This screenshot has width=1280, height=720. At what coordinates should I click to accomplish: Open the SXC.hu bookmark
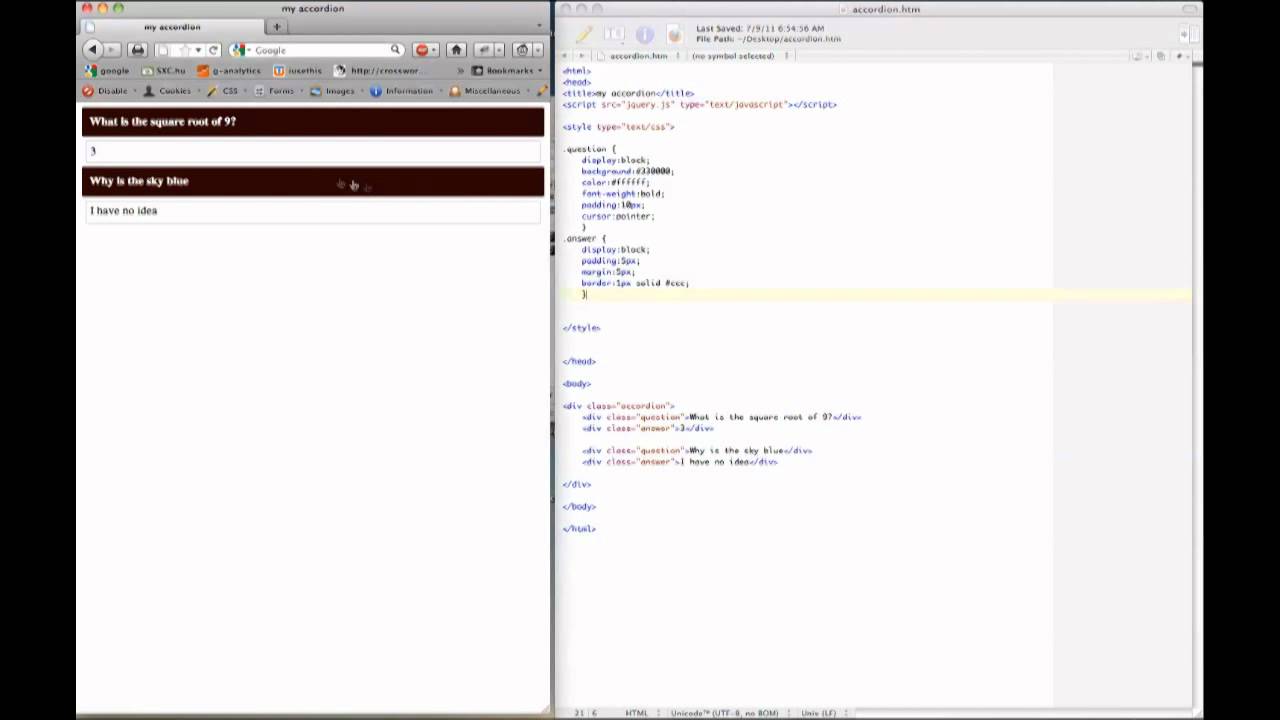coord(164,71)
